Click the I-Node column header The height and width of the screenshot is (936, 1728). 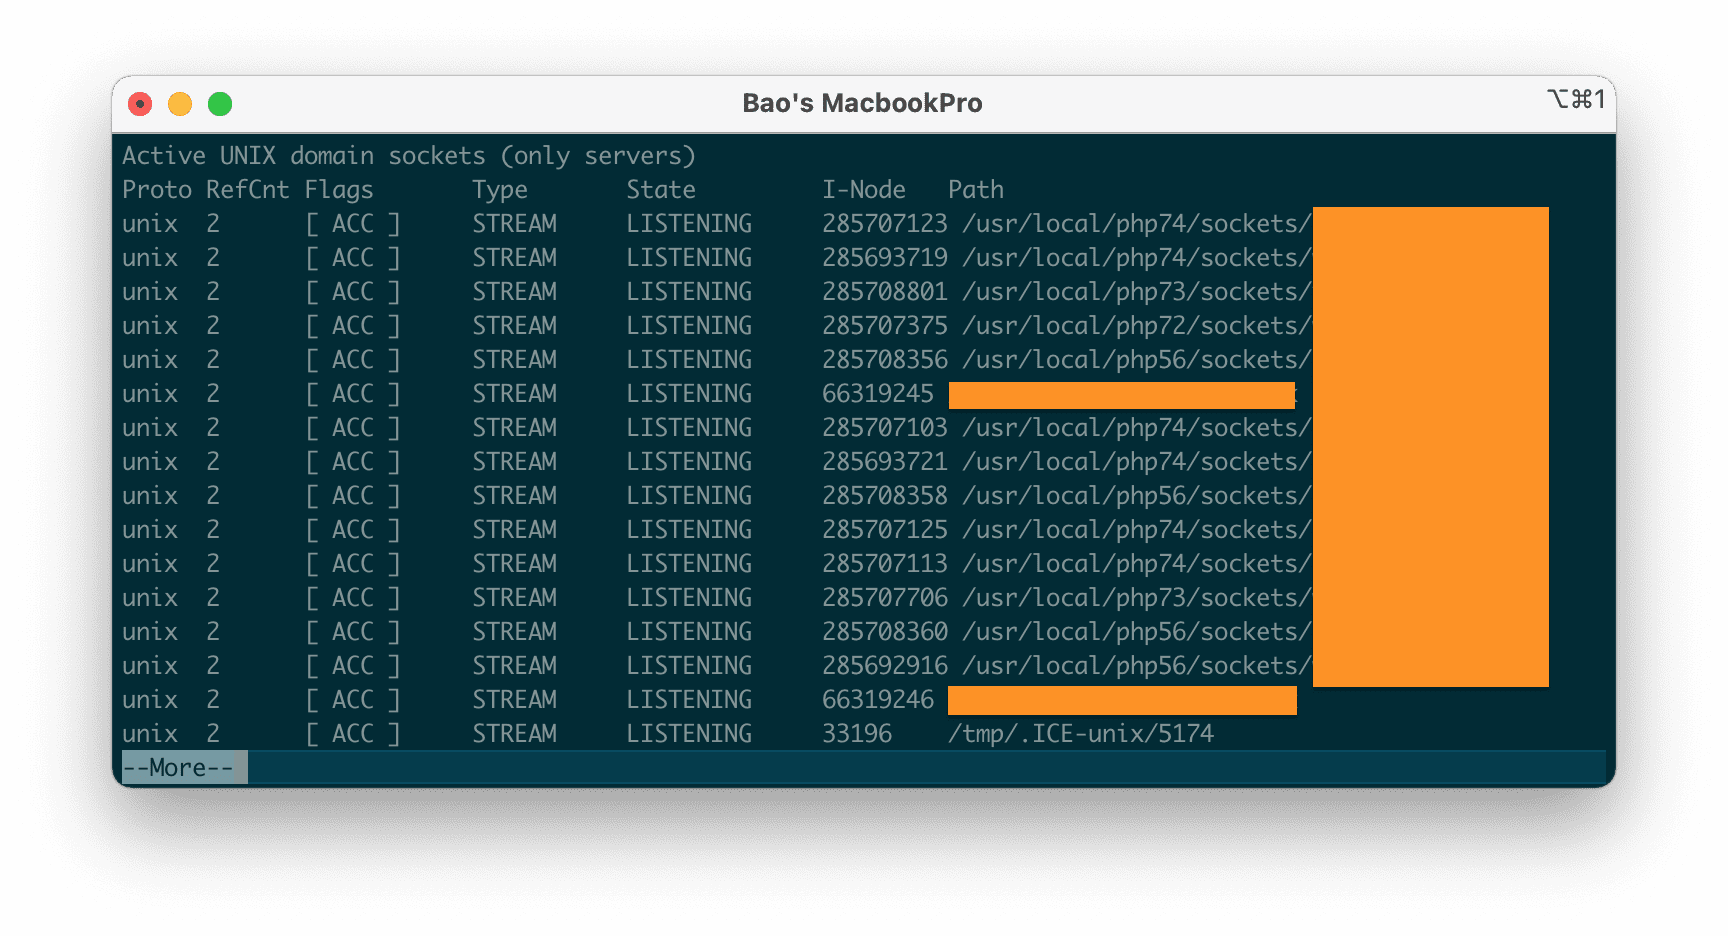[864, 189]
